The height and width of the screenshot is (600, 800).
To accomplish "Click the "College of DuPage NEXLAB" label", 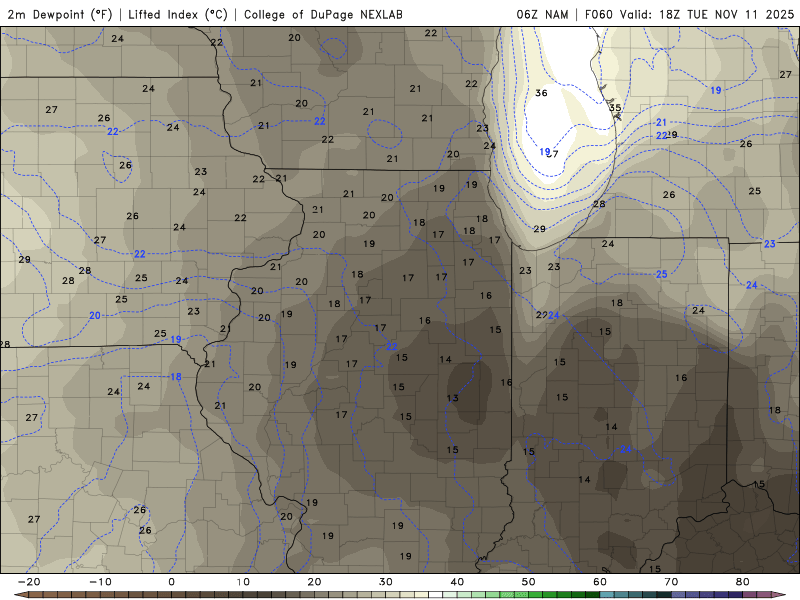I will [323, 14].
